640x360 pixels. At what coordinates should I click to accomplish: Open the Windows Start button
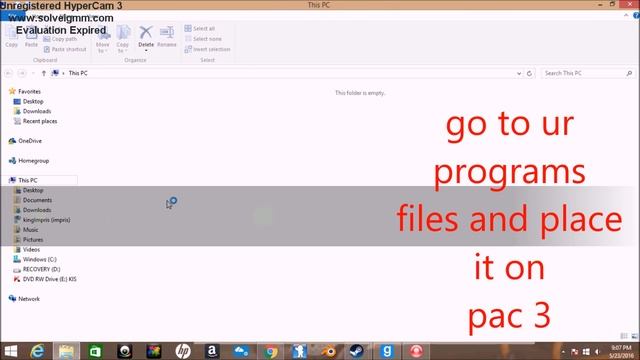pos(11,351)
